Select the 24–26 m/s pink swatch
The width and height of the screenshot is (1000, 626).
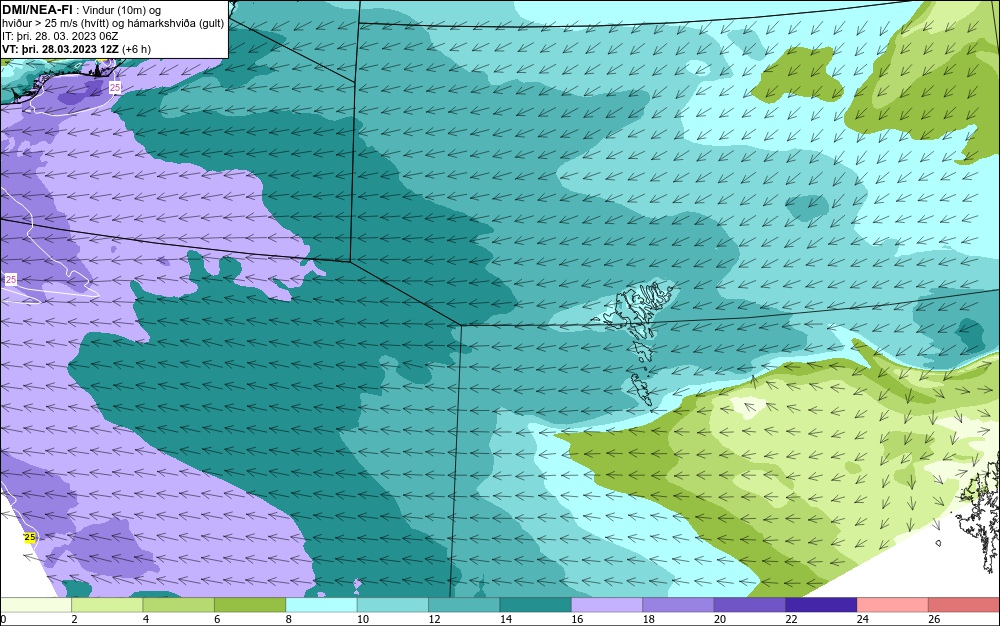point(893,605)
